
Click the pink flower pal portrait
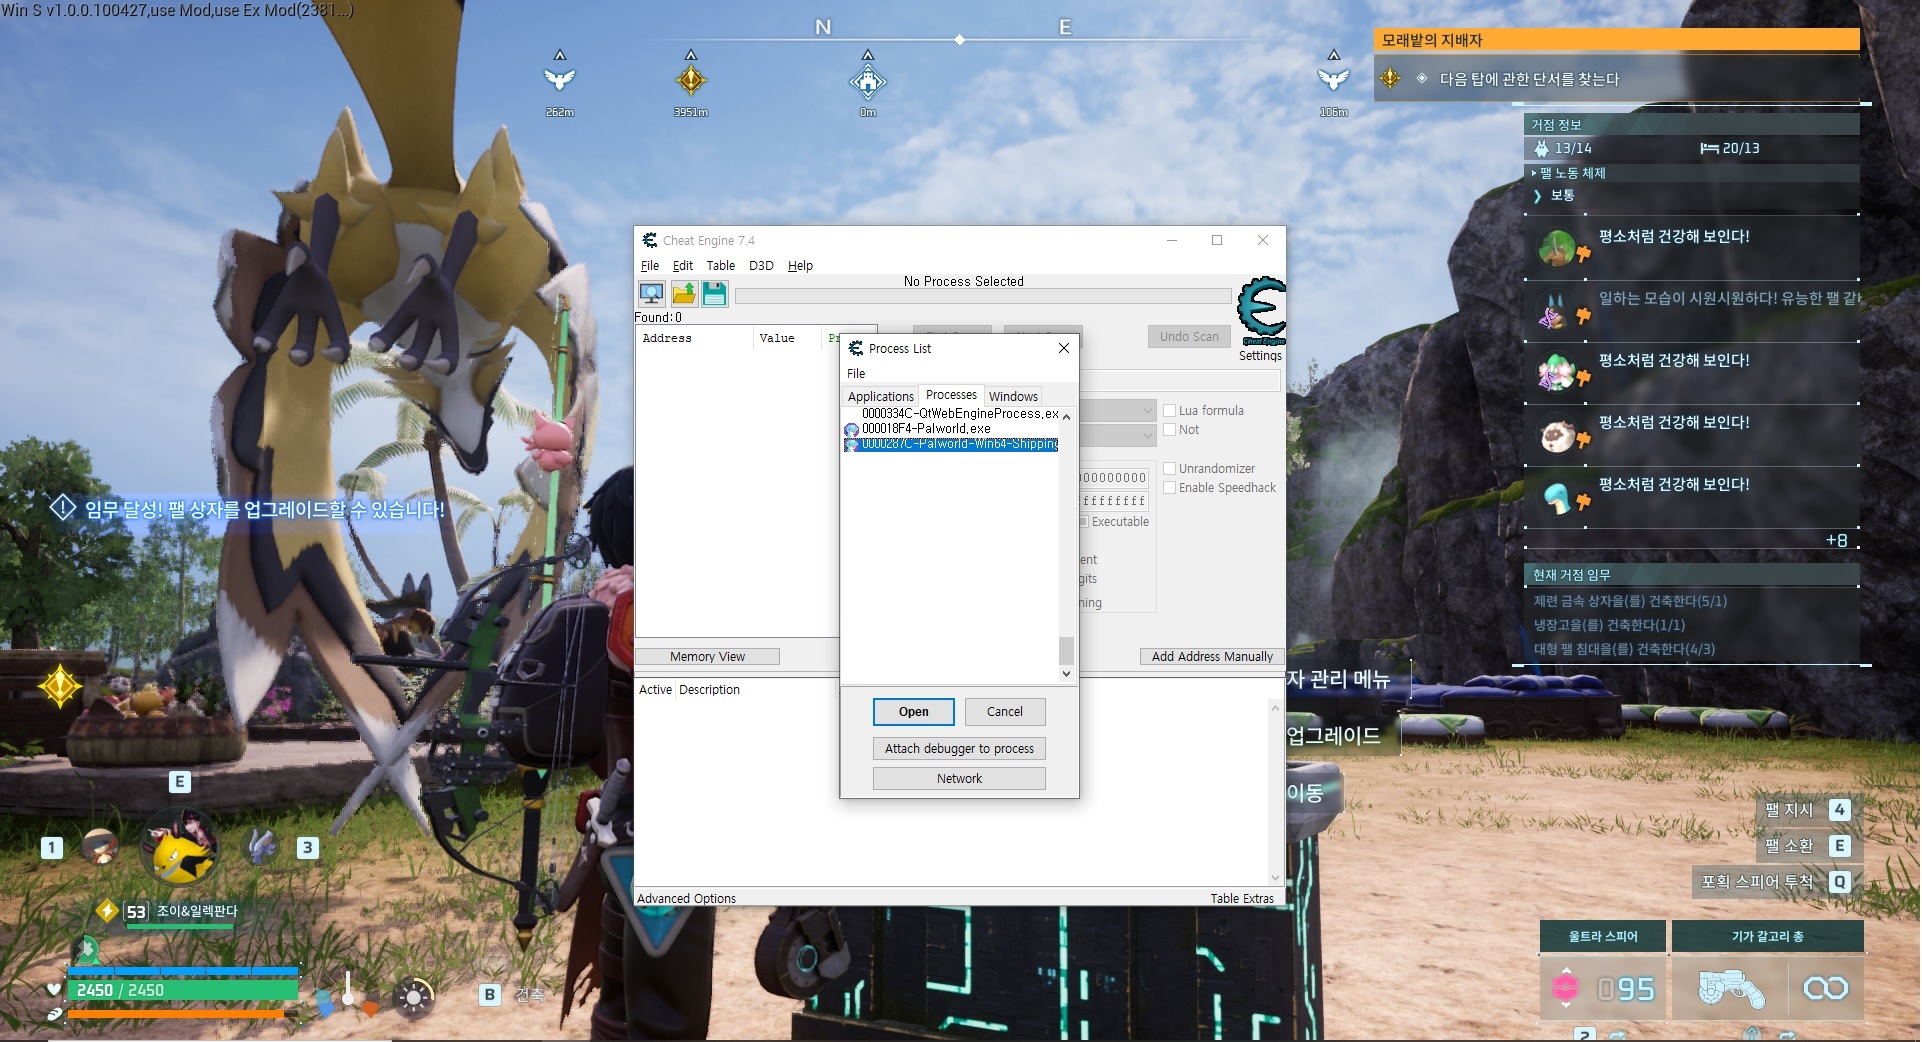1556,372
